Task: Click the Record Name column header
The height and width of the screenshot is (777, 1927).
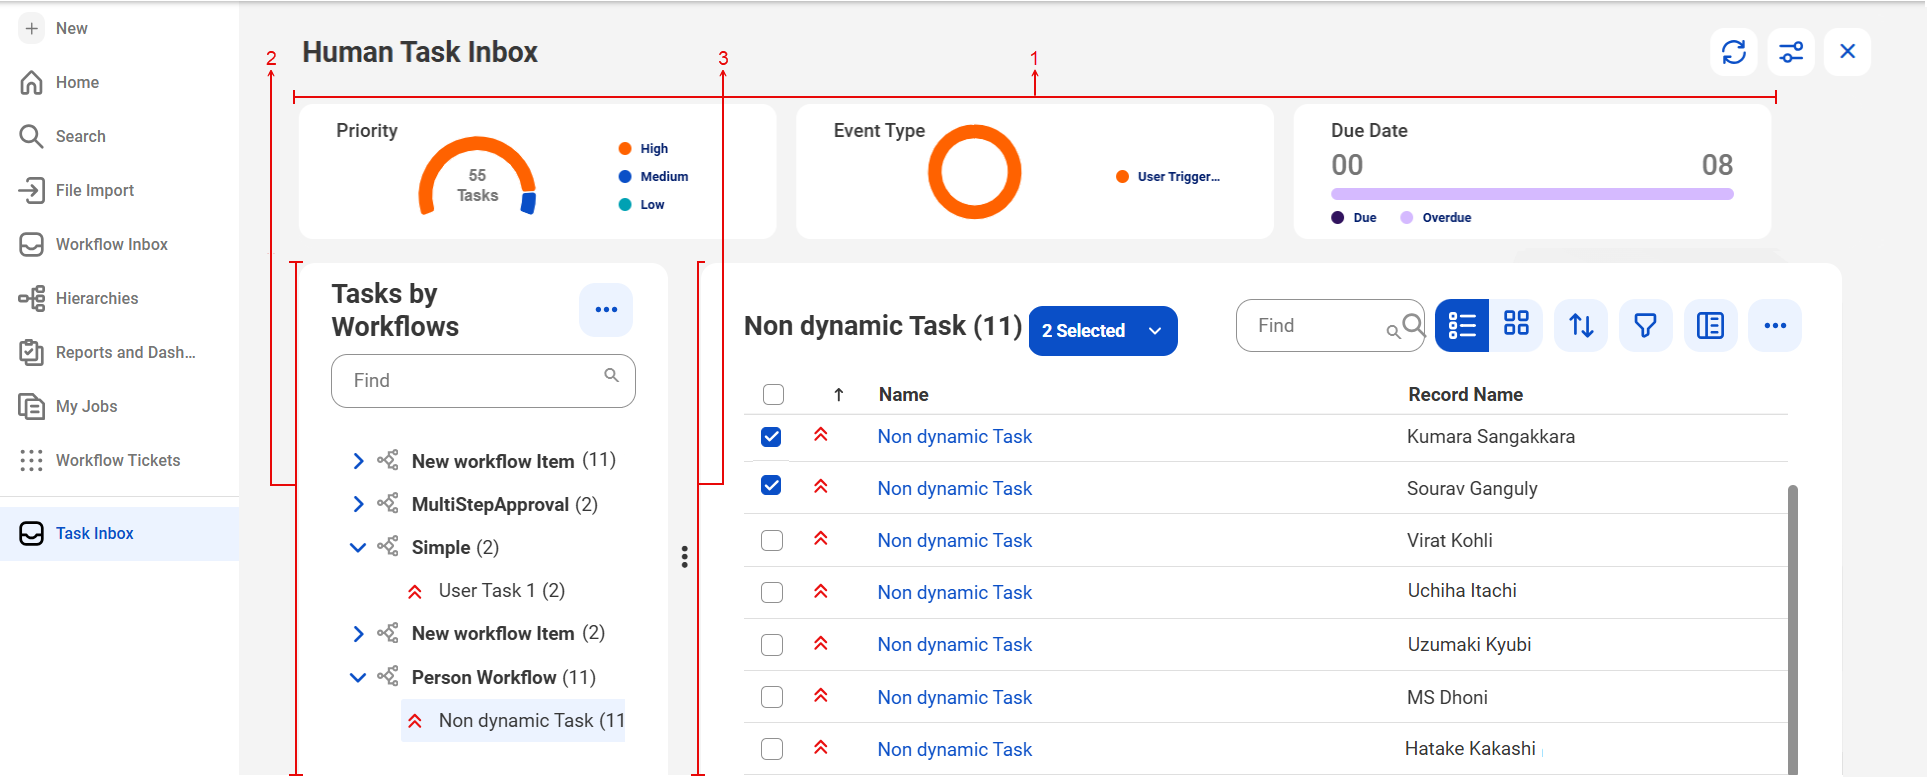Action: coord(1465,394)
